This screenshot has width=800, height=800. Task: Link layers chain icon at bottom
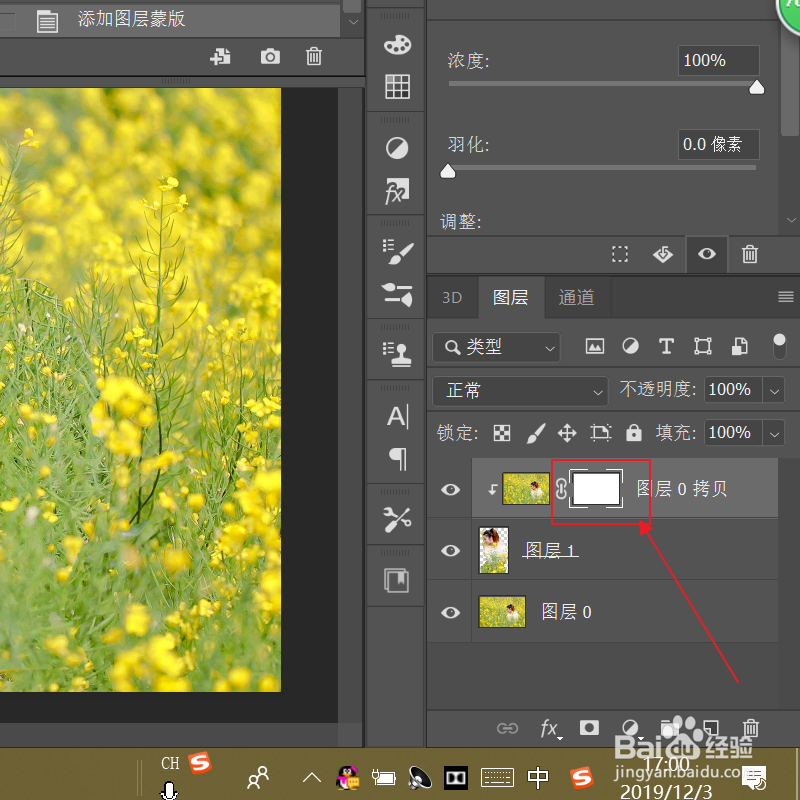point(507,728)
